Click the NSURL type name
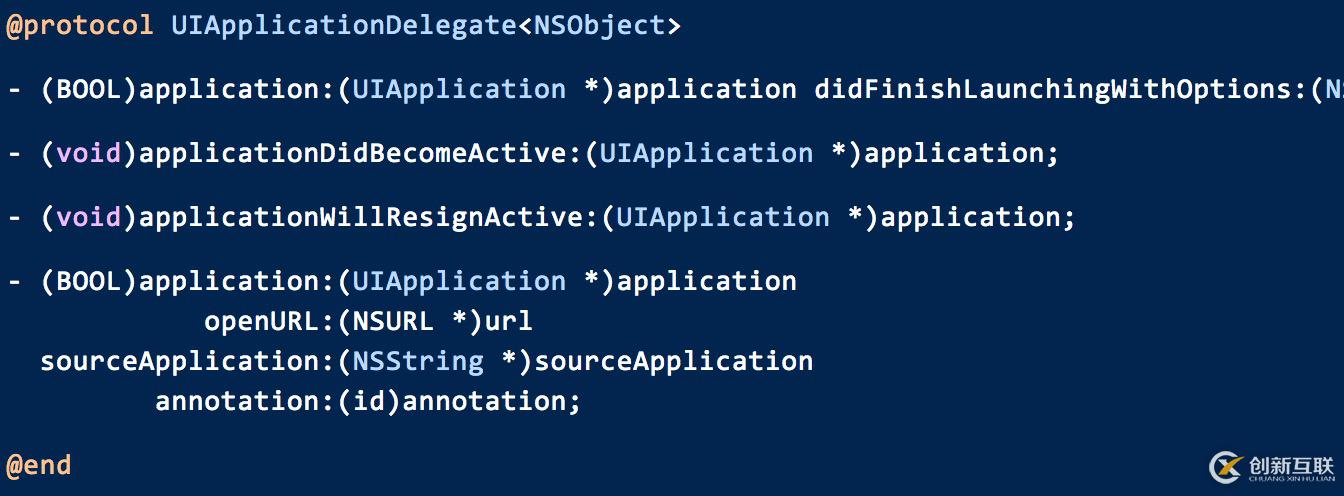1344x496 pixels. 393,321
